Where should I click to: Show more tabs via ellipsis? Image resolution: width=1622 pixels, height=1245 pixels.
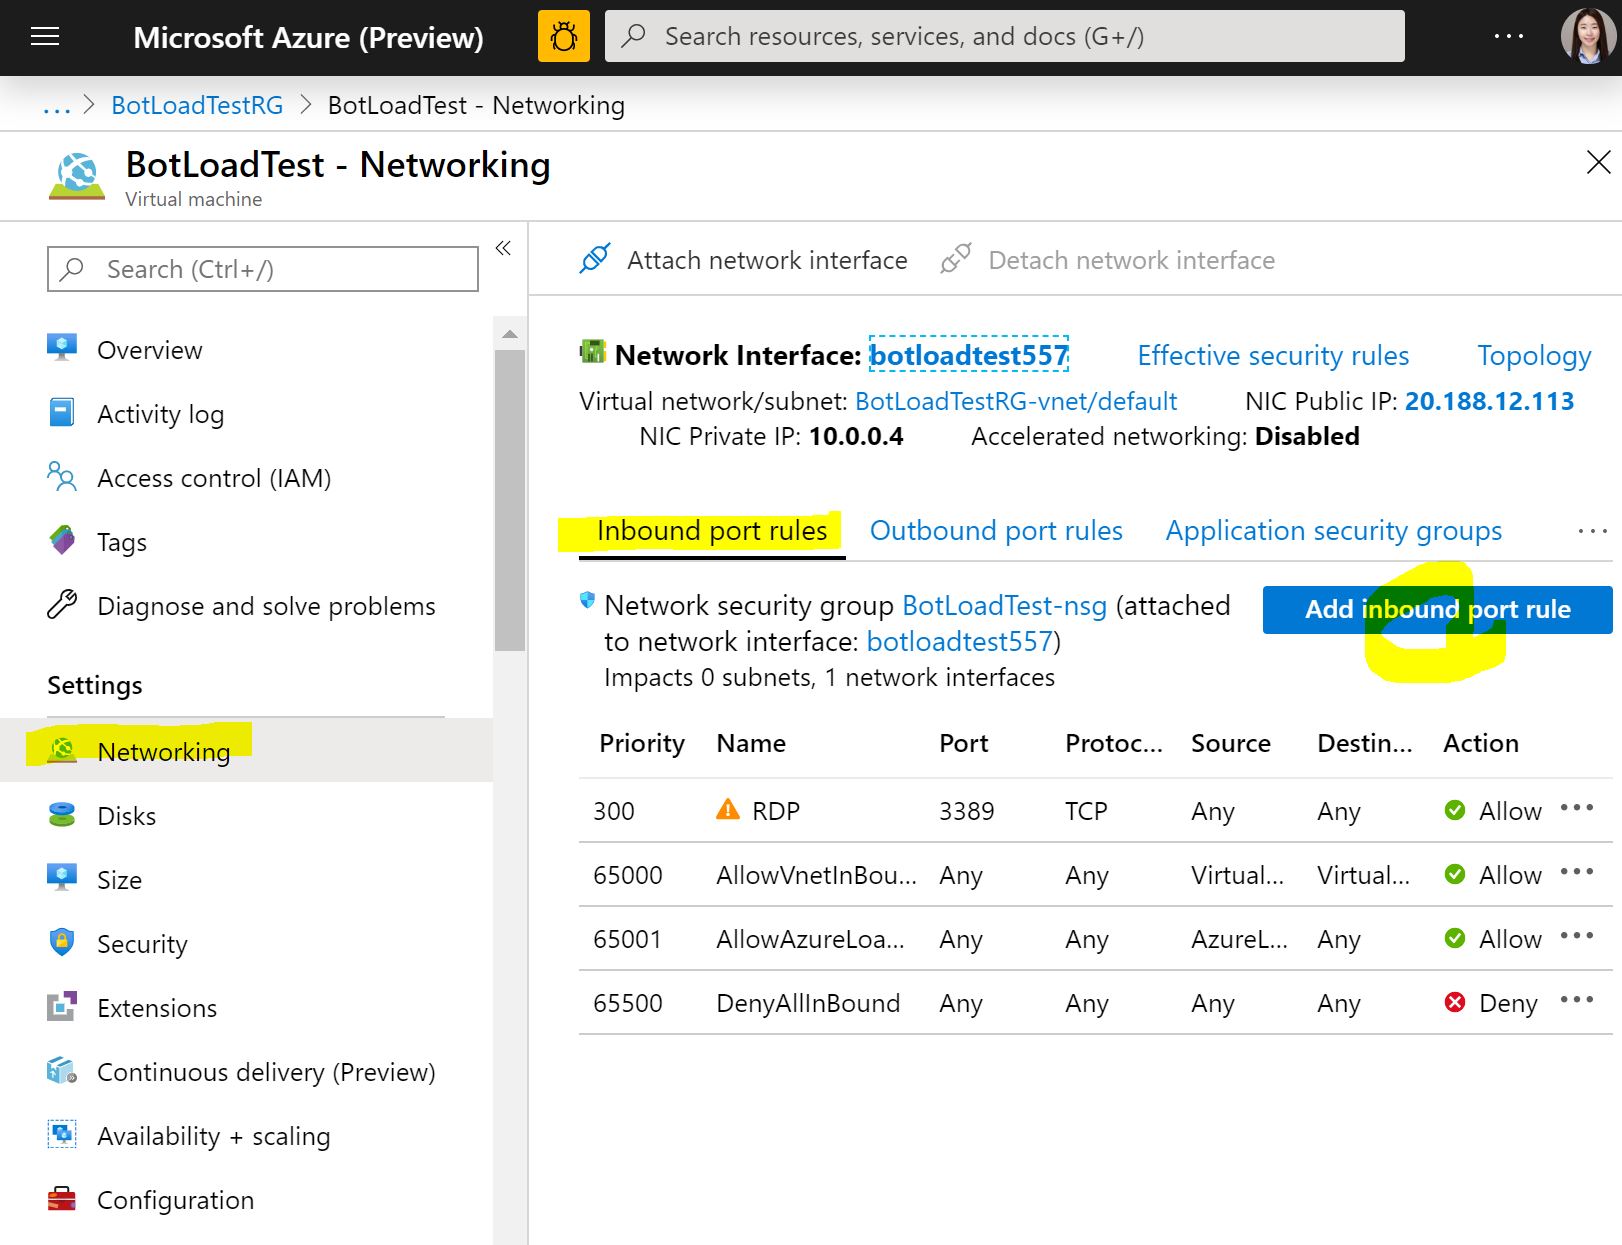click(1592, 531)
